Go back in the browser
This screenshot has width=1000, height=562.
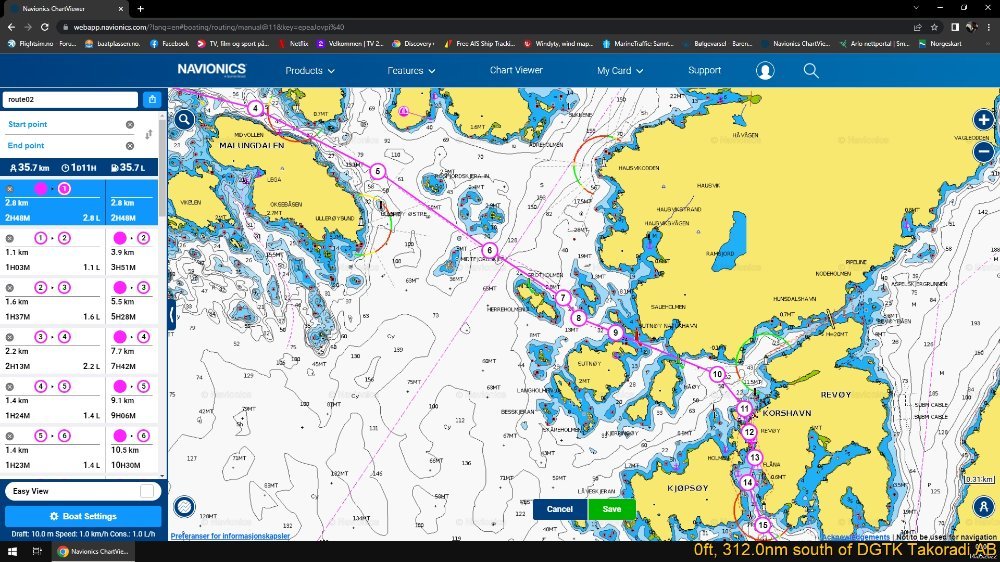(11, 27)
